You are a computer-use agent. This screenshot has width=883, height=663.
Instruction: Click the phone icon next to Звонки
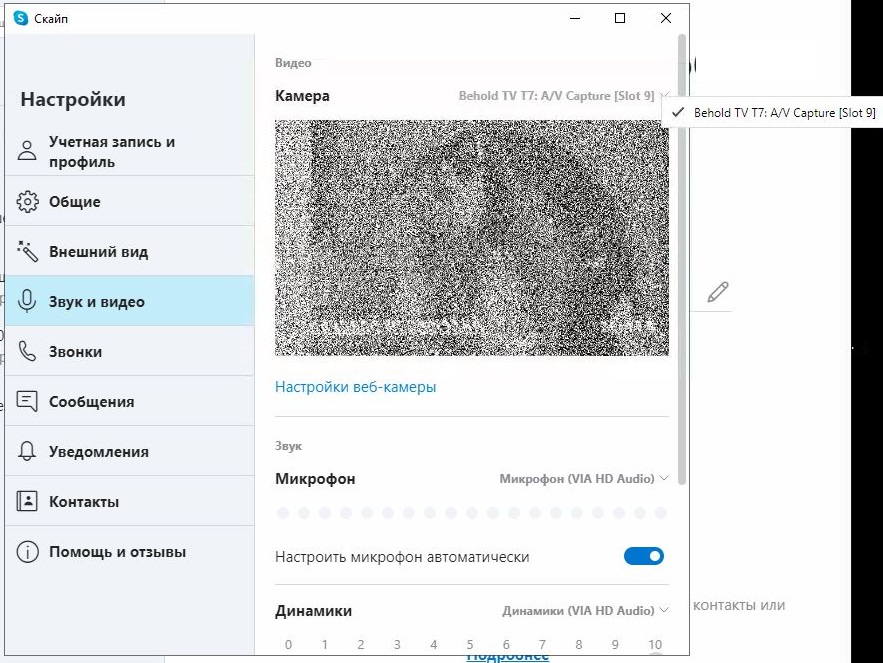28,351
